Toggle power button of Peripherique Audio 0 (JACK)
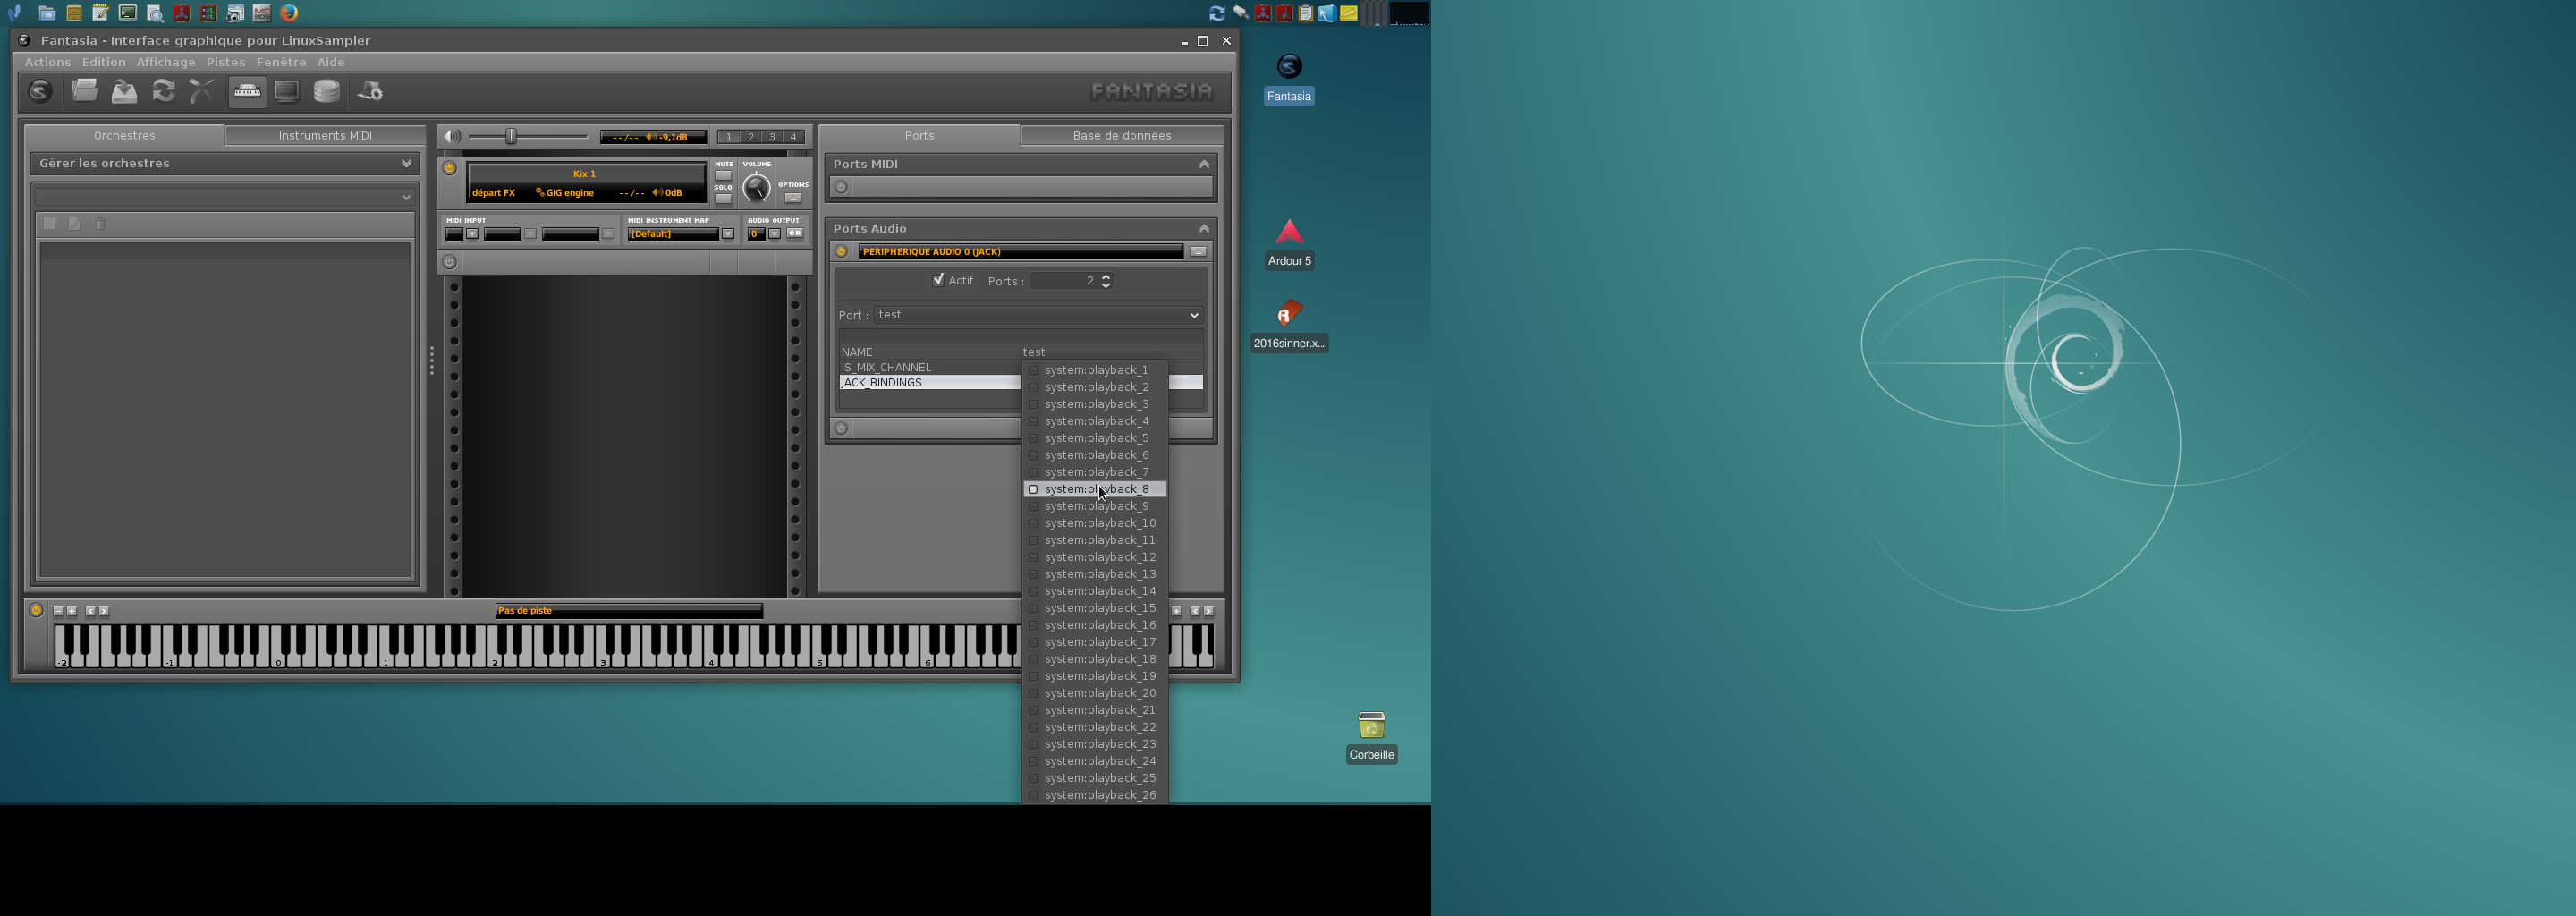 click(x=841, y=252)
